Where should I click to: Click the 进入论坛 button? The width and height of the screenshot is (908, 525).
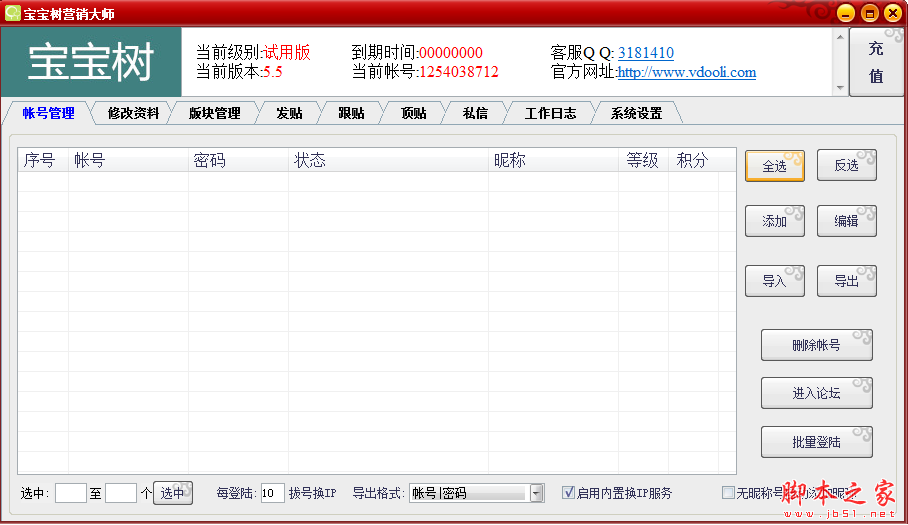(817, 394)
